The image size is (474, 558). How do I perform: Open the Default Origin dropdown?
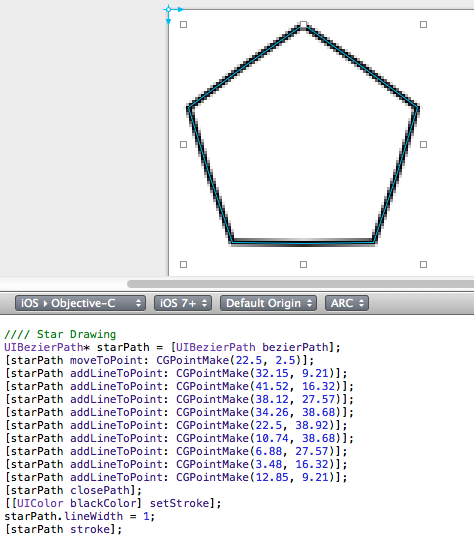(268, 303)
